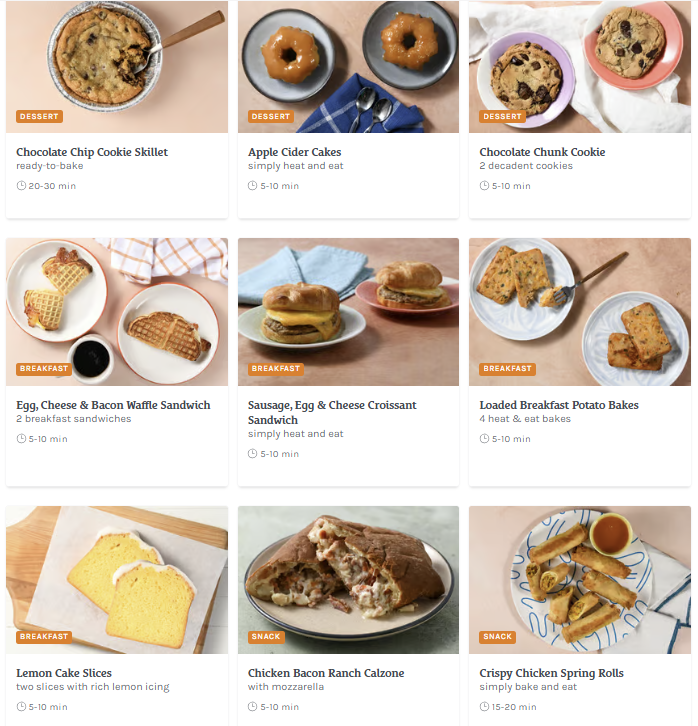This screenshot has height=726, width=698.
Task: Click SNACK tag on the calzone image
Action: click(x=266, y=637)
